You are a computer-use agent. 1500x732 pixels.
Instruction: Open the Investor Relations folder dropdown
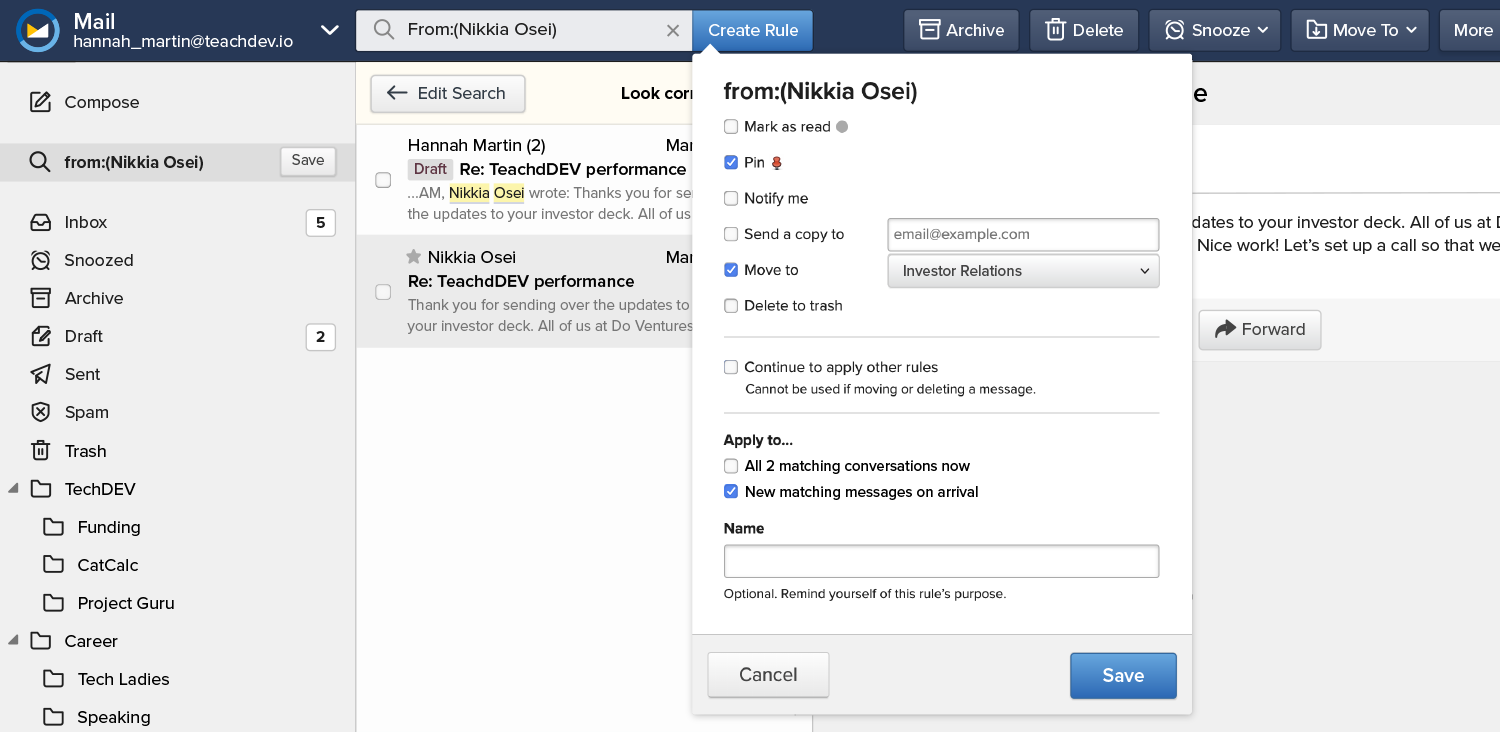1023,271
